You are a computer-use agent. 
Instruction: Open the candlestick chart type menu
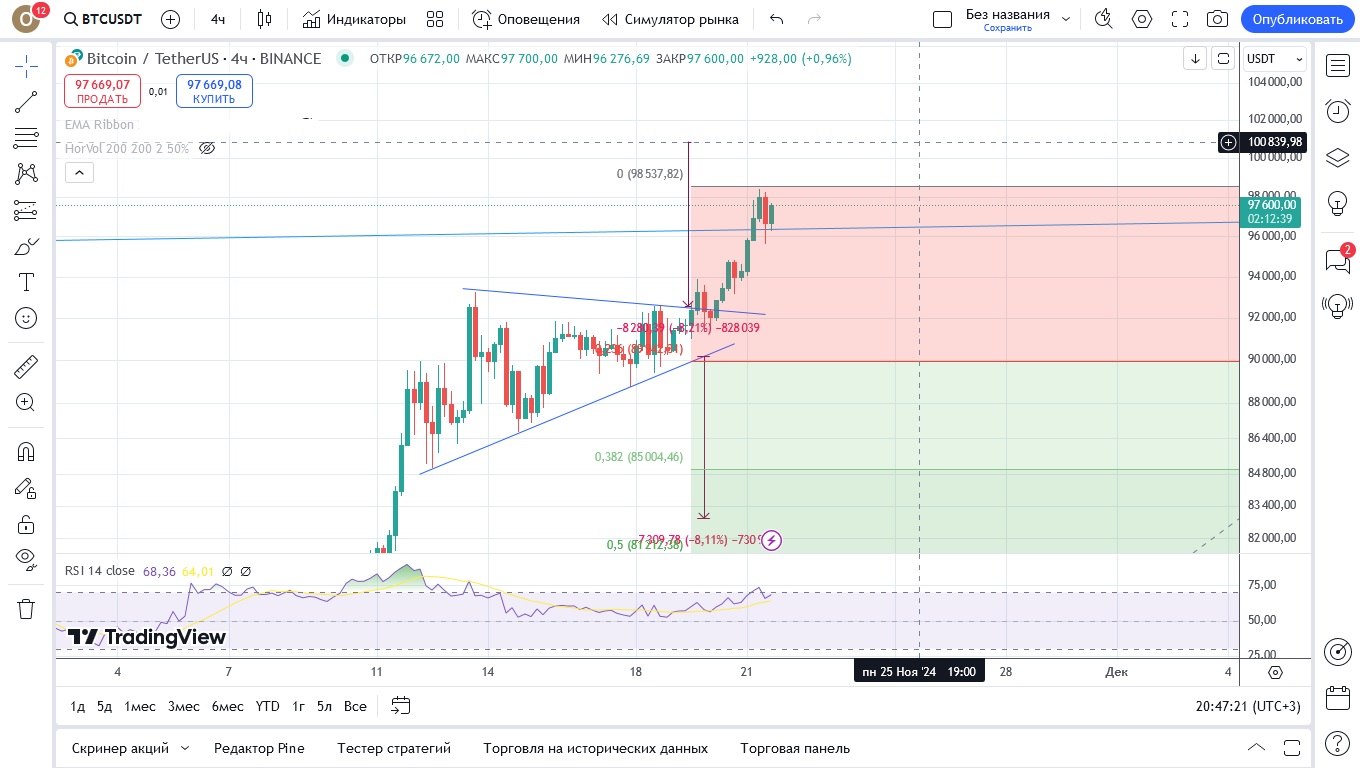pyautogui.click(x=264, y=19)
